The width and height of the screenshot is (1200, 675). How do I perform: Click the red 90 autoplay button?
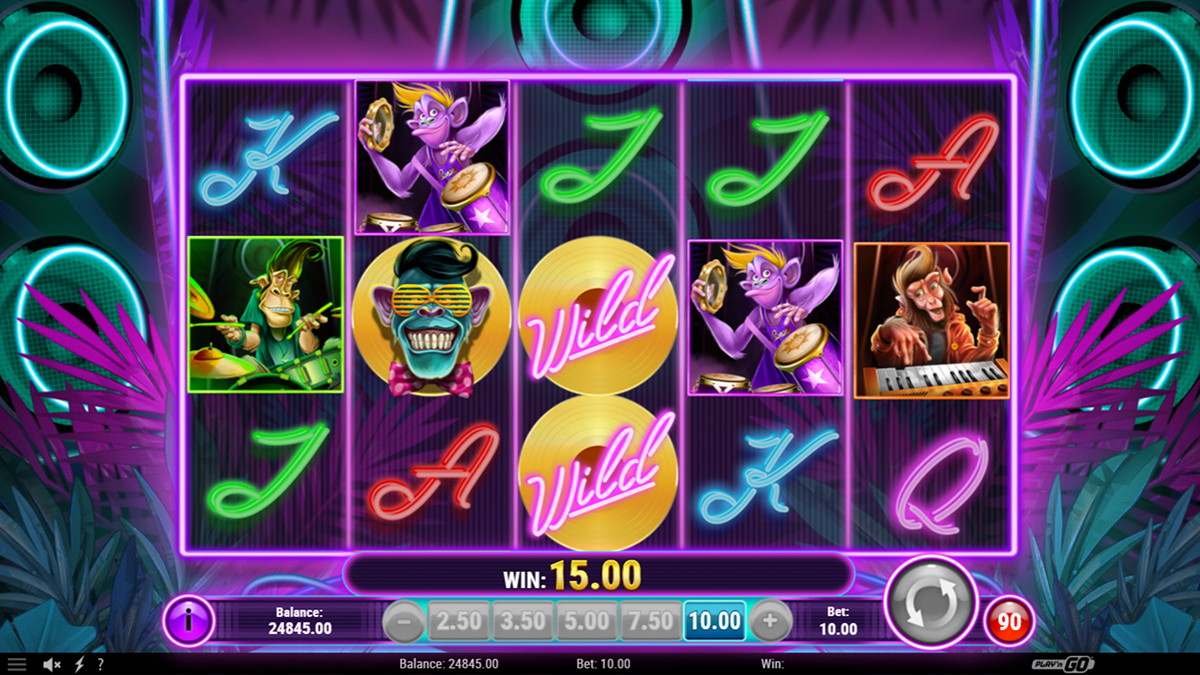click(x=1009, y=621)
